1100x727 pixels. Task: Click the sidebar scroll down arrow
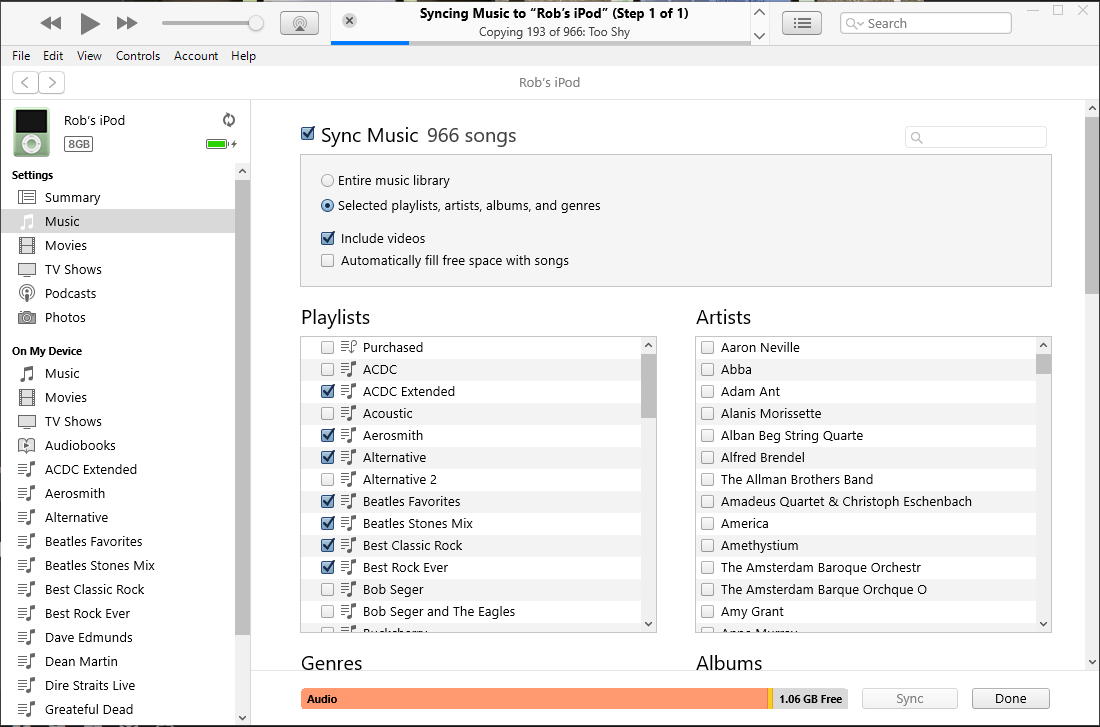pos(242,717)
